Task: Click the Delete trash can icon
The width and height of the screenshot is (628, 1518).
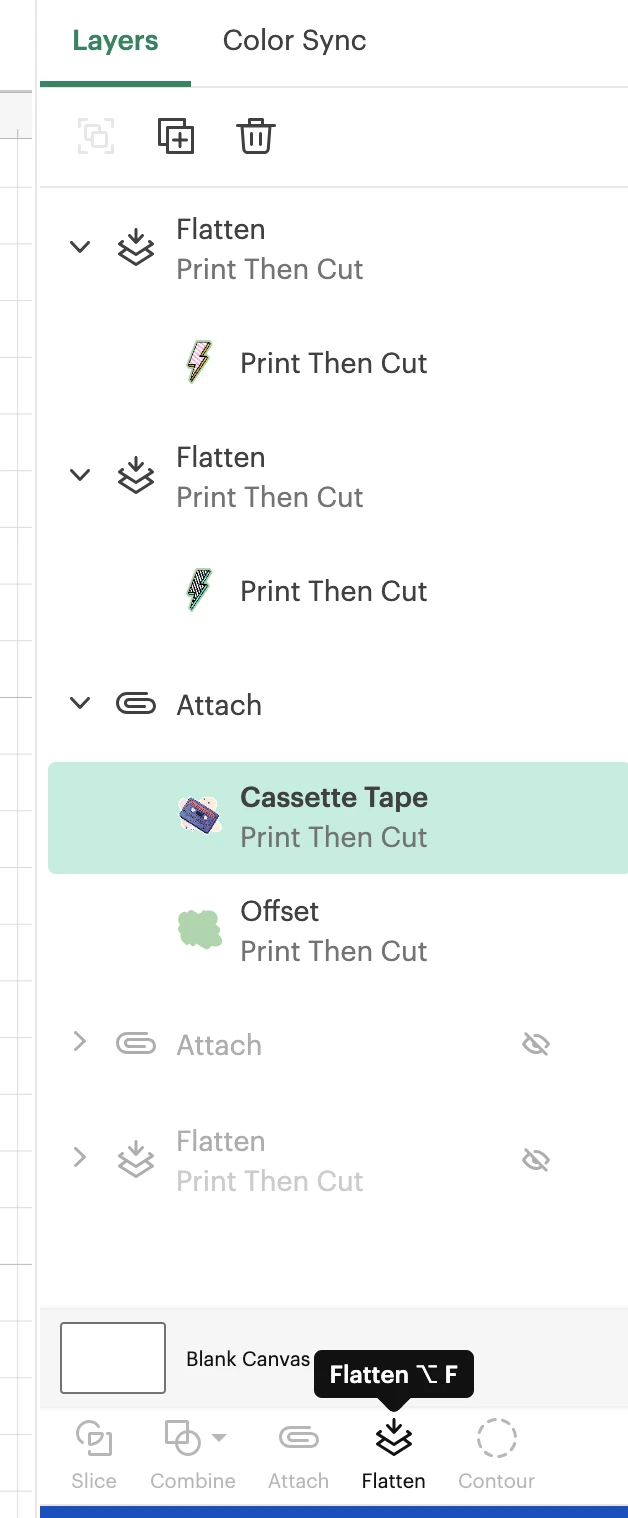Action: 255,136
